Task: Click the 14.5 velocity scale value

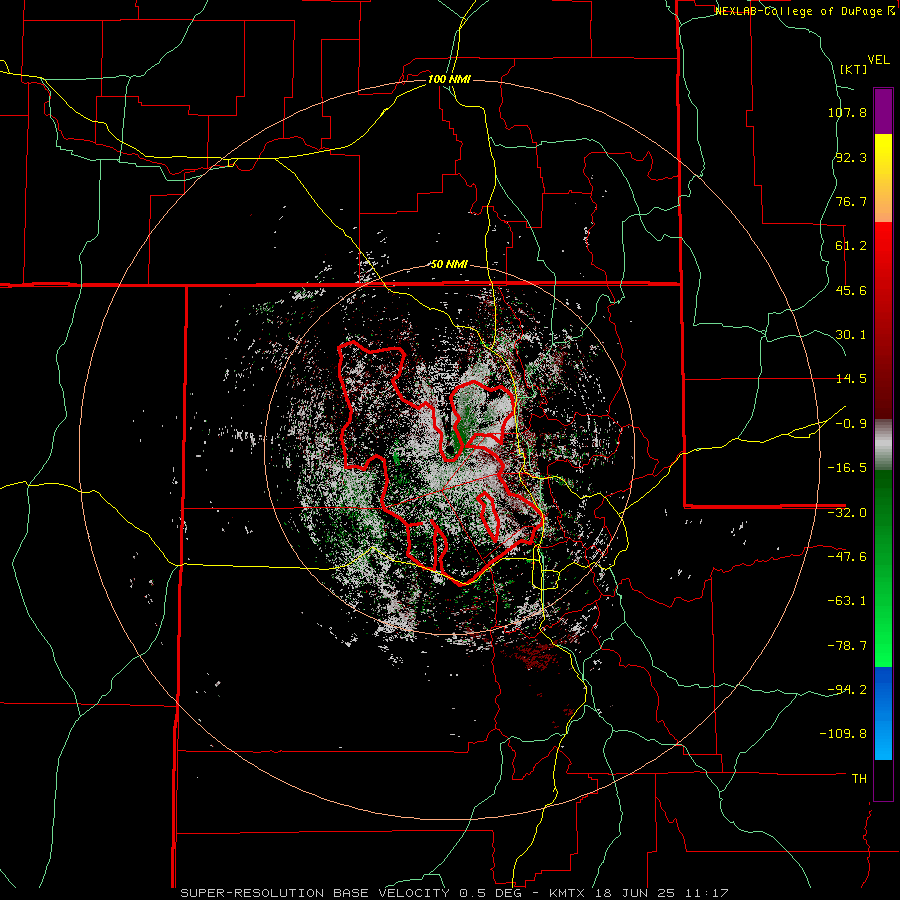Action: click(x=851, y=379)
